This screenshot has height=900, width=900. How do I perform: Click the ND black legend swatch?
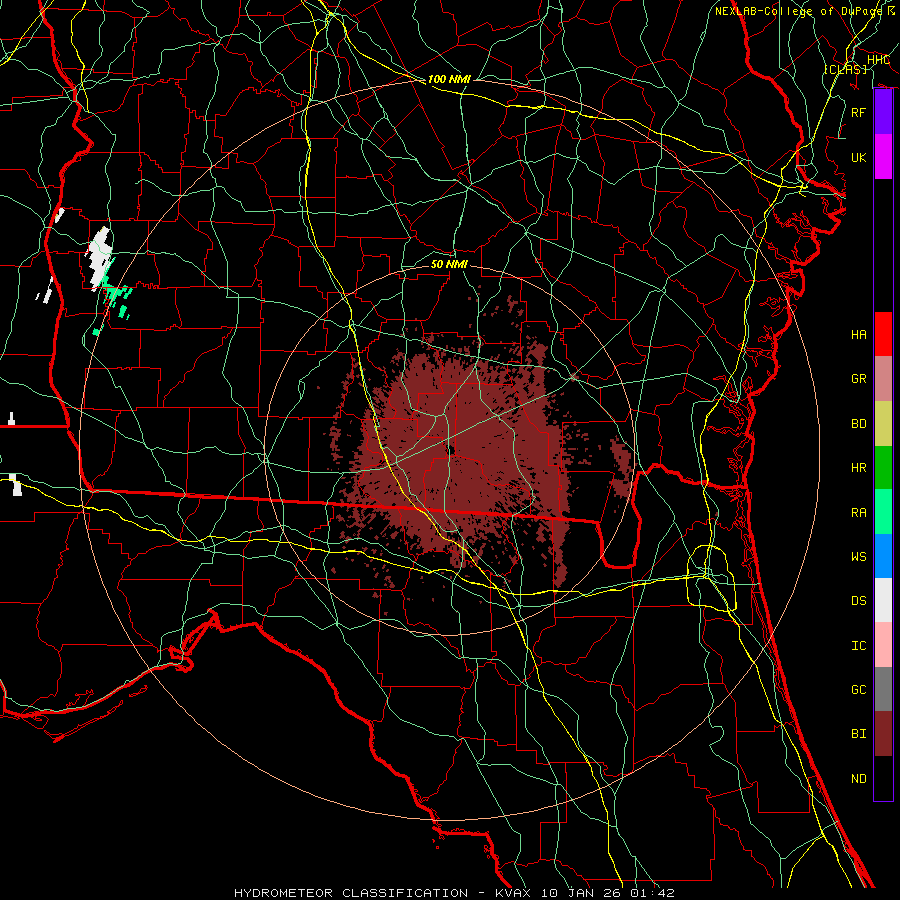[883, 778]
